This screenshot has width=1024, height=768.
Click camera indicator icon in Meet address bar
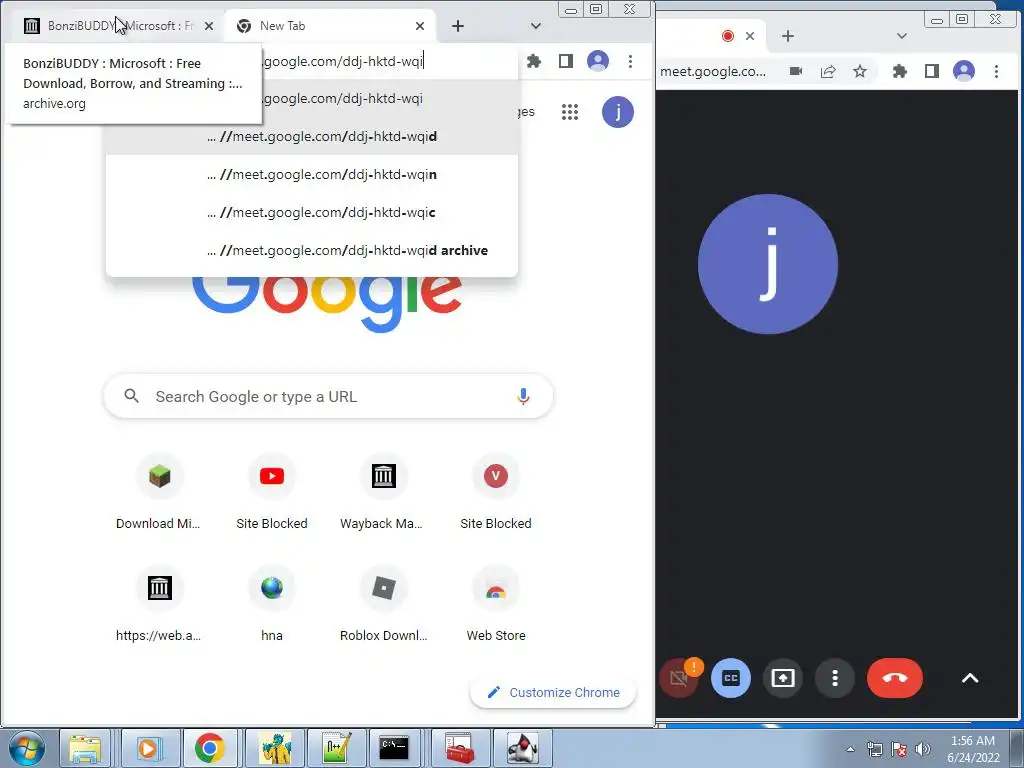click(x=795, y=71)
